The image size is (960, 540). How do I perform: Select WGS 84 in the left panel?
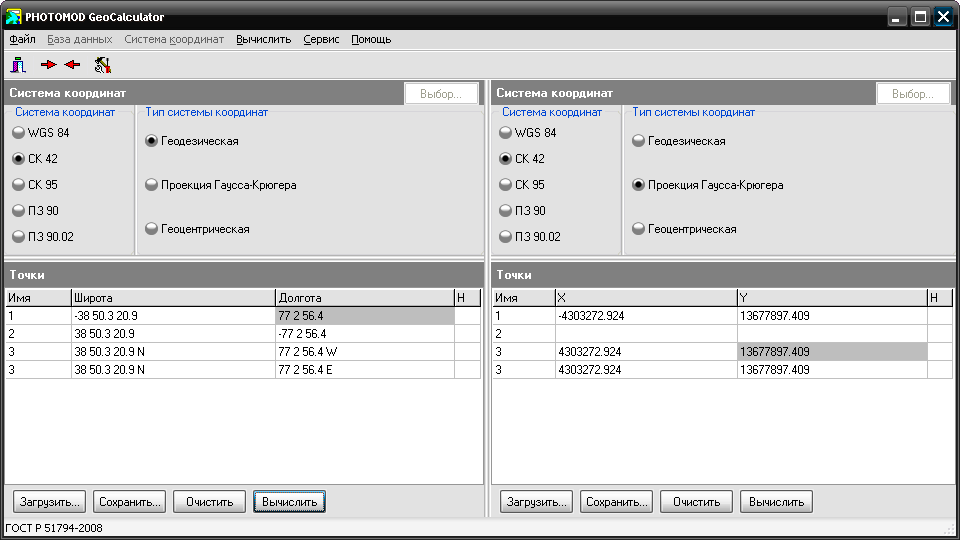(x=41, y=133)
